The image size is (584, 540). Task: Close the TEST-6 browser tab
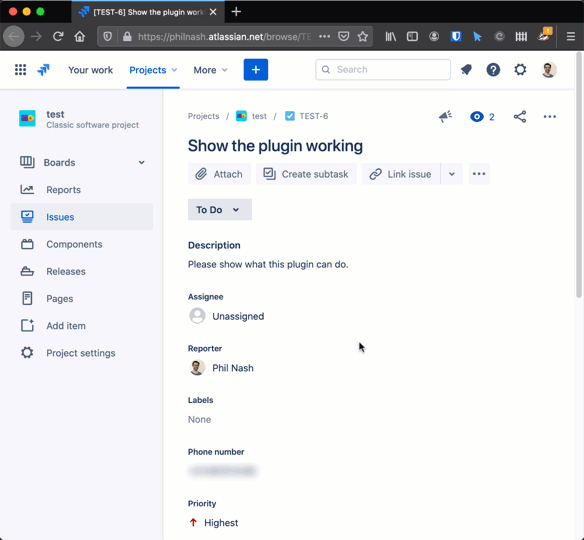213,12
